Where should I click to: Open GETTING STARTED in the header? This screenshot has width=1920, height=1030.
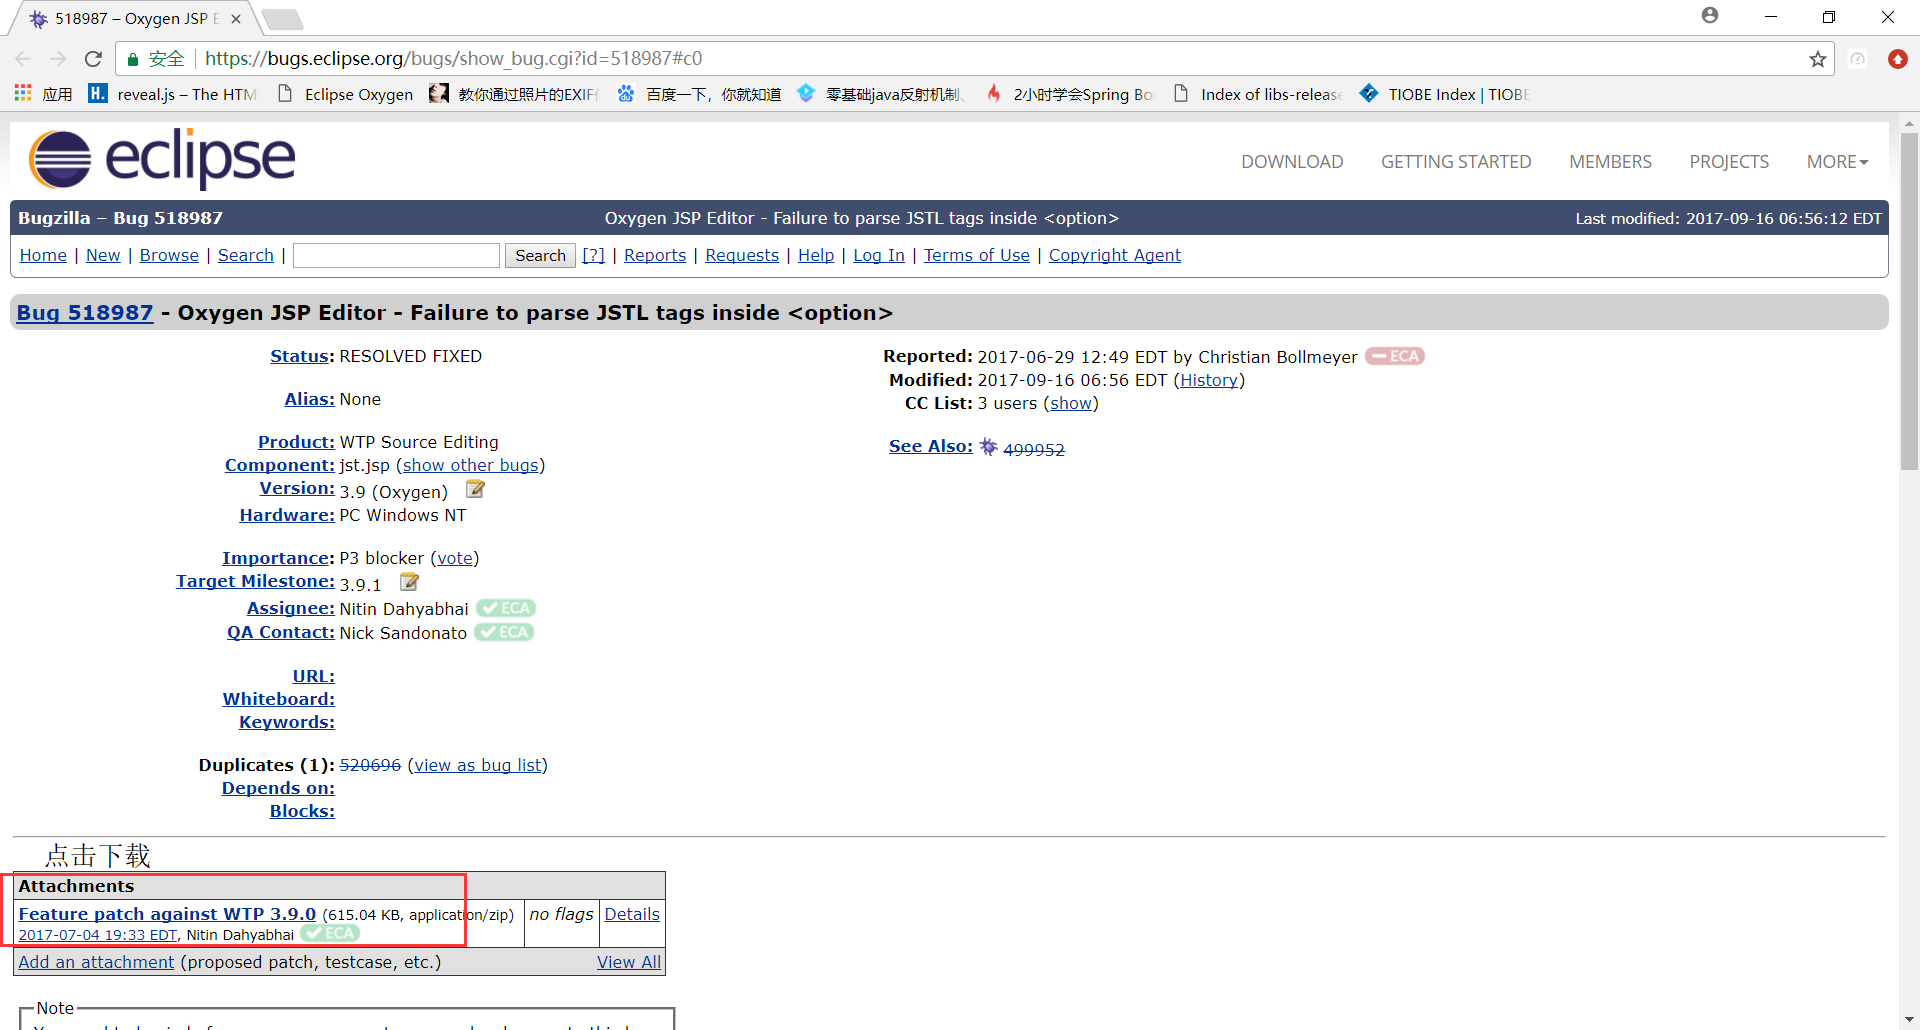[x=1456, y=162]
